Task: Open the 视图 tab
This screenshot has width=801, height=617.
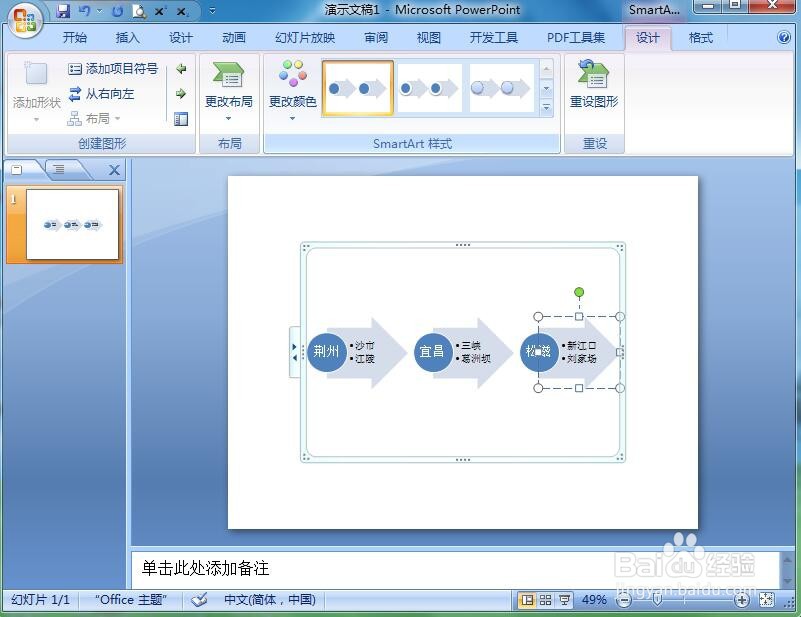Action: click(428, 37)
